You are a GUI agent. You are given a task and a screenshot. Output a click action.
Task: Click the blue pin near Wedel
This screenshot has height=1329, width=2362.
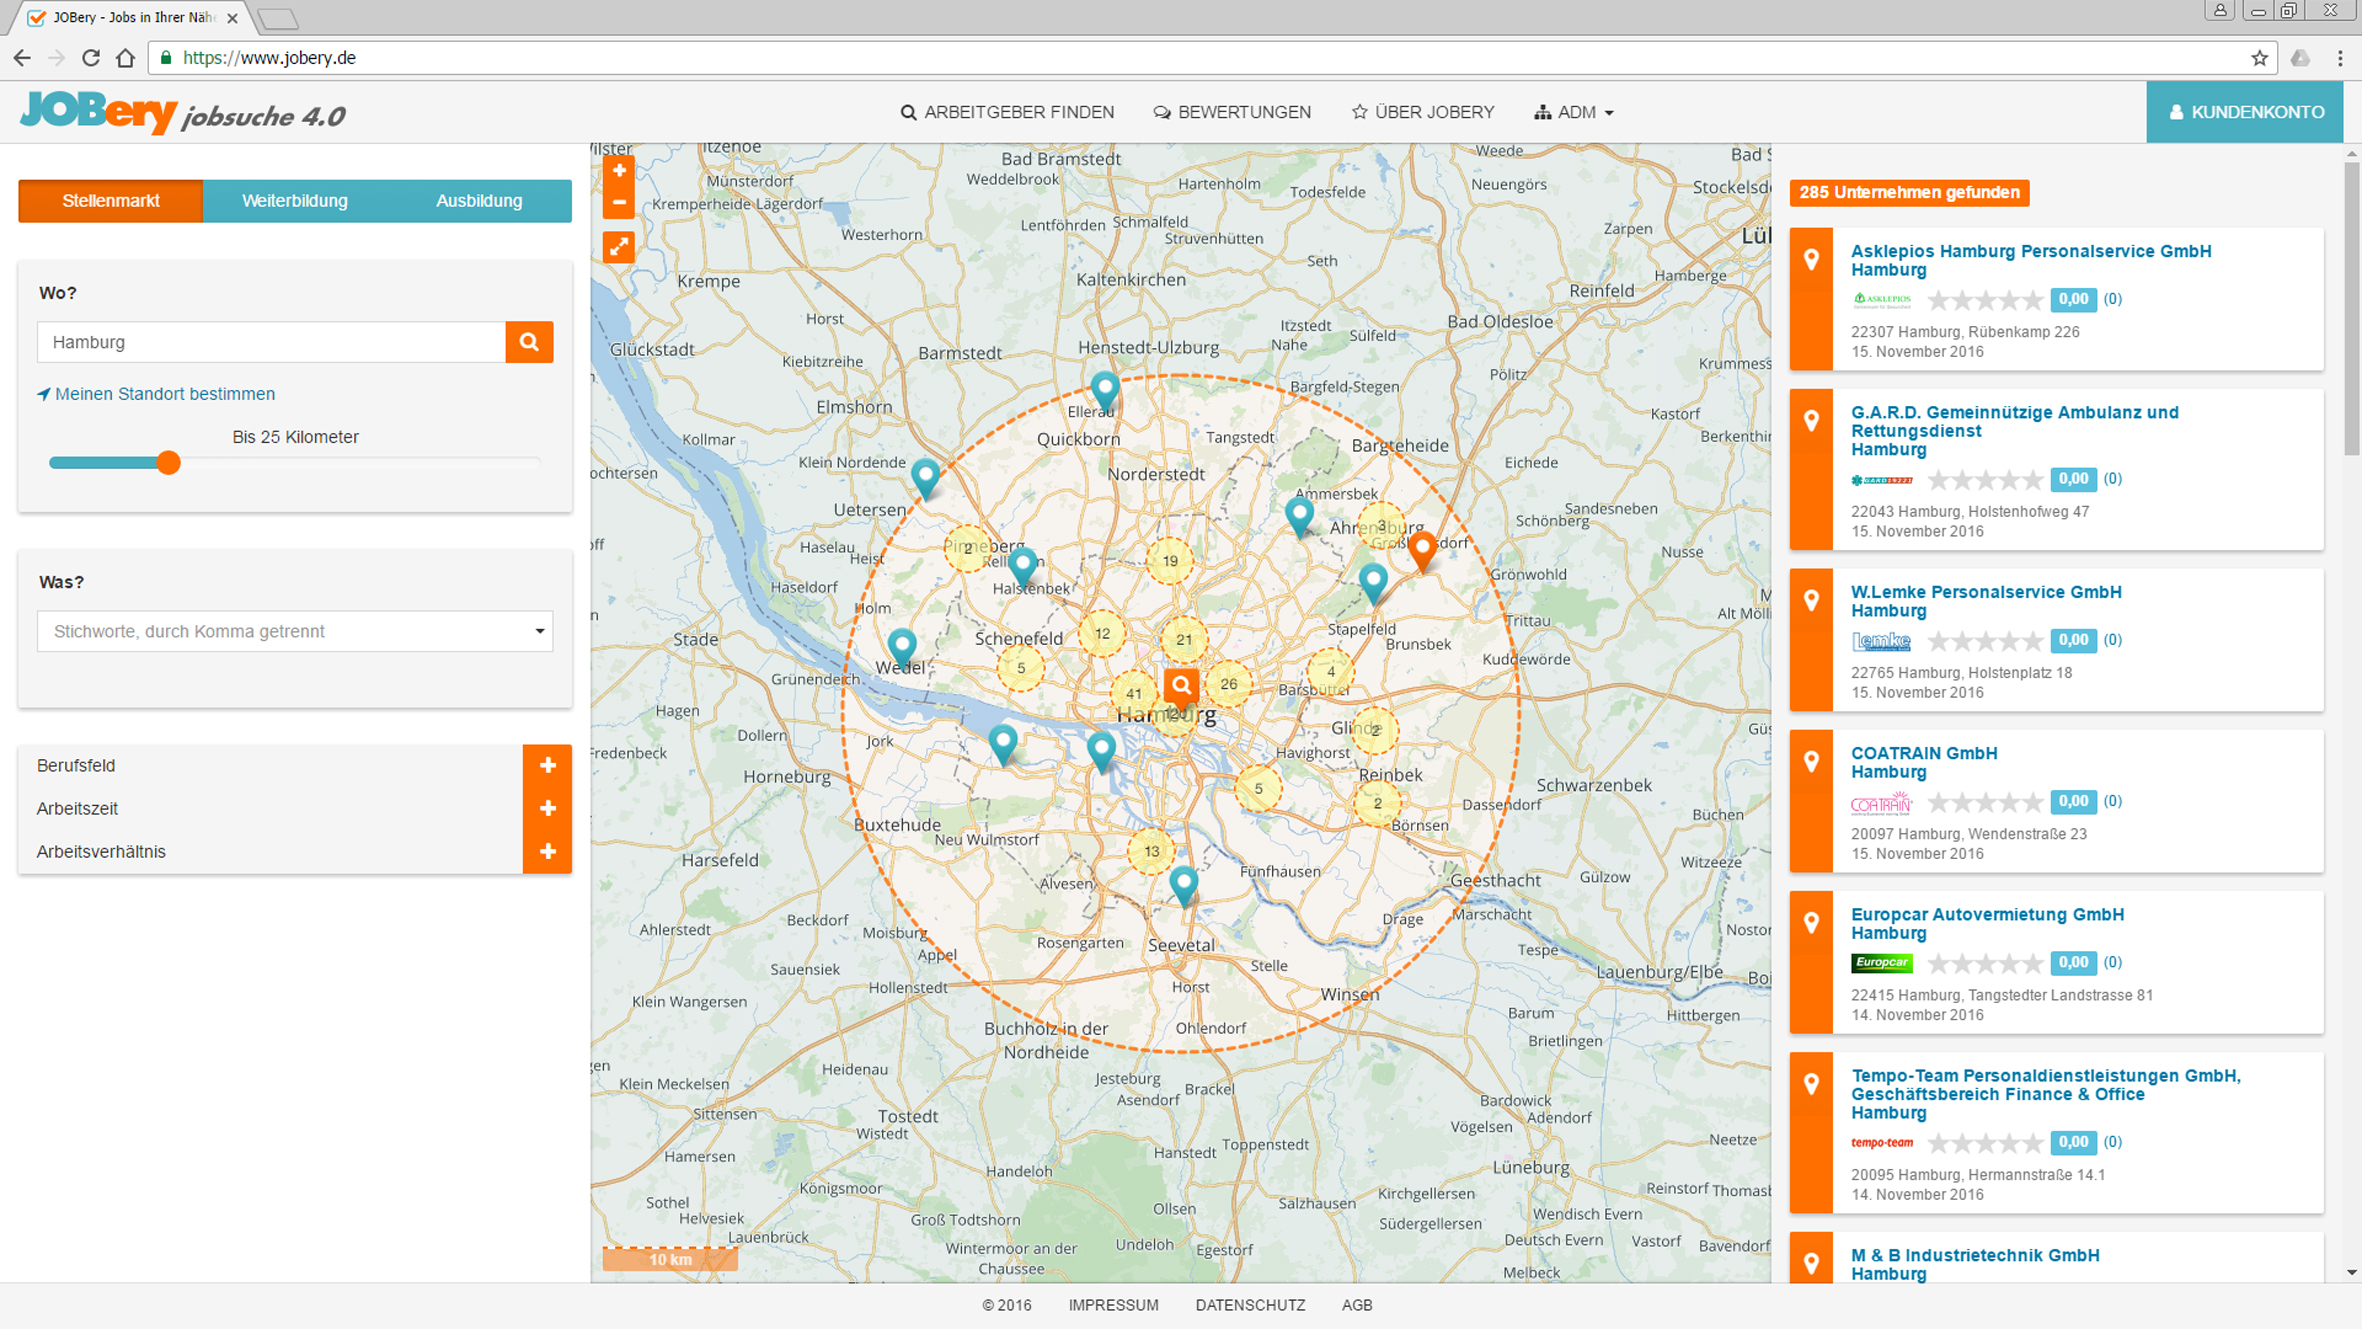[902, 648]
